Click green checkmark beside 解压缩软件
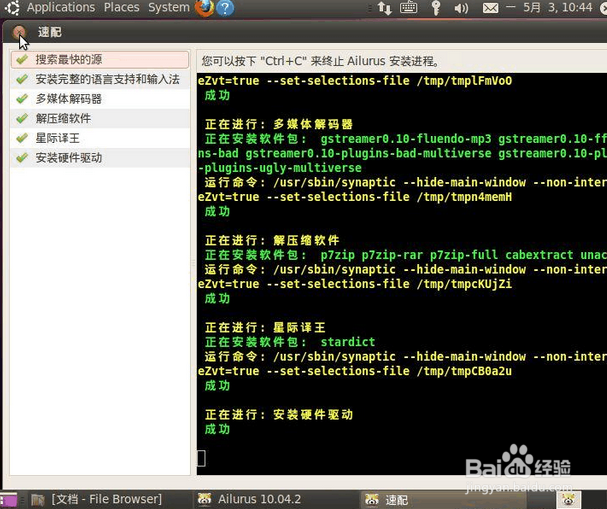 point(22,118)
